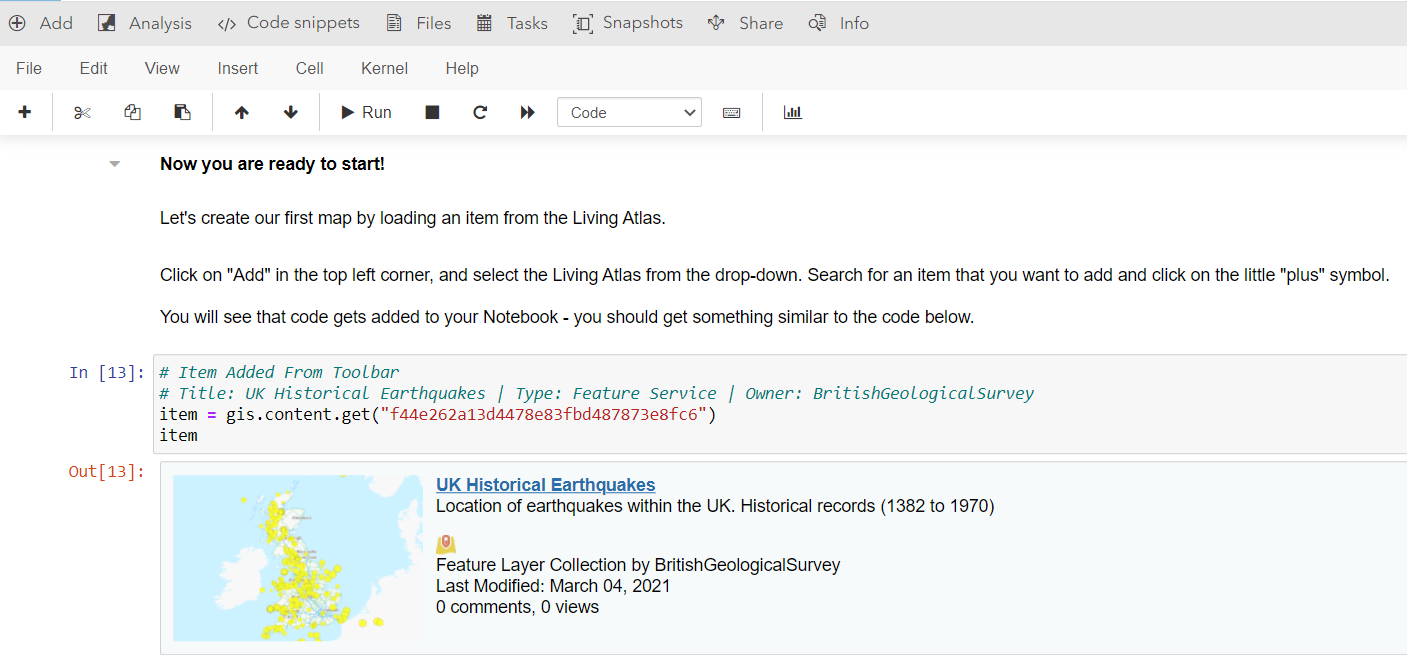Image resolution: width=1407 pixels, height=655 pixels.
Task: Open the Edit menu
Action: click(94, 69)
